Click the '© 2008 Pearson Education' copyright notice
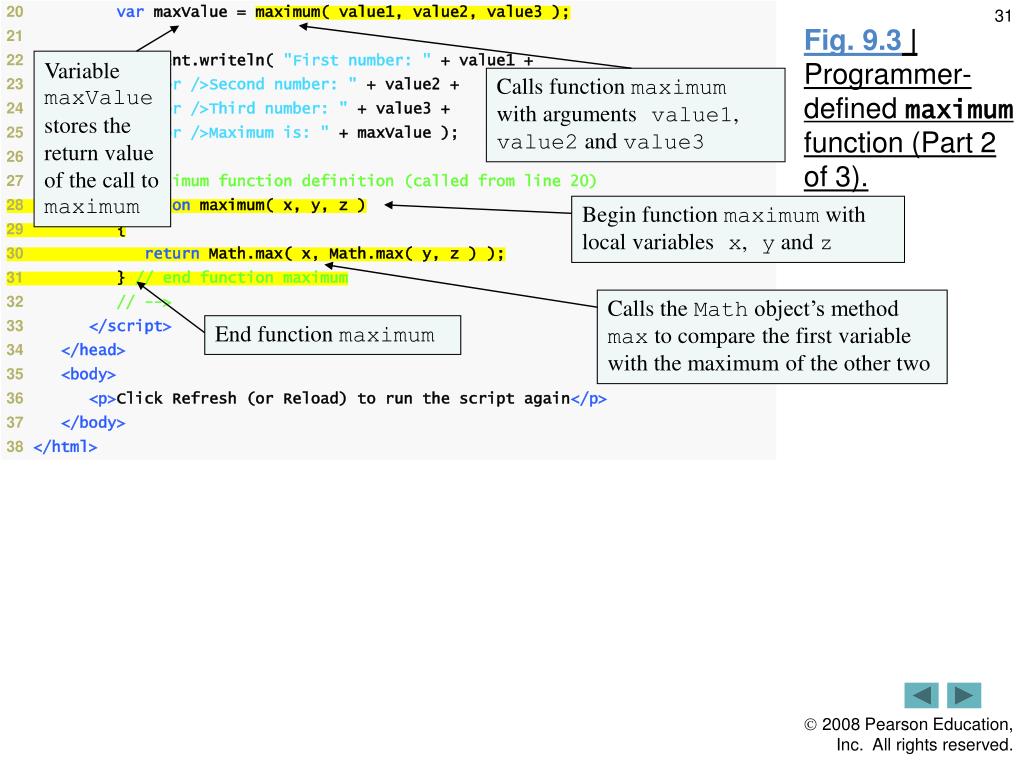1024x768 pixels. click(908, 735)
